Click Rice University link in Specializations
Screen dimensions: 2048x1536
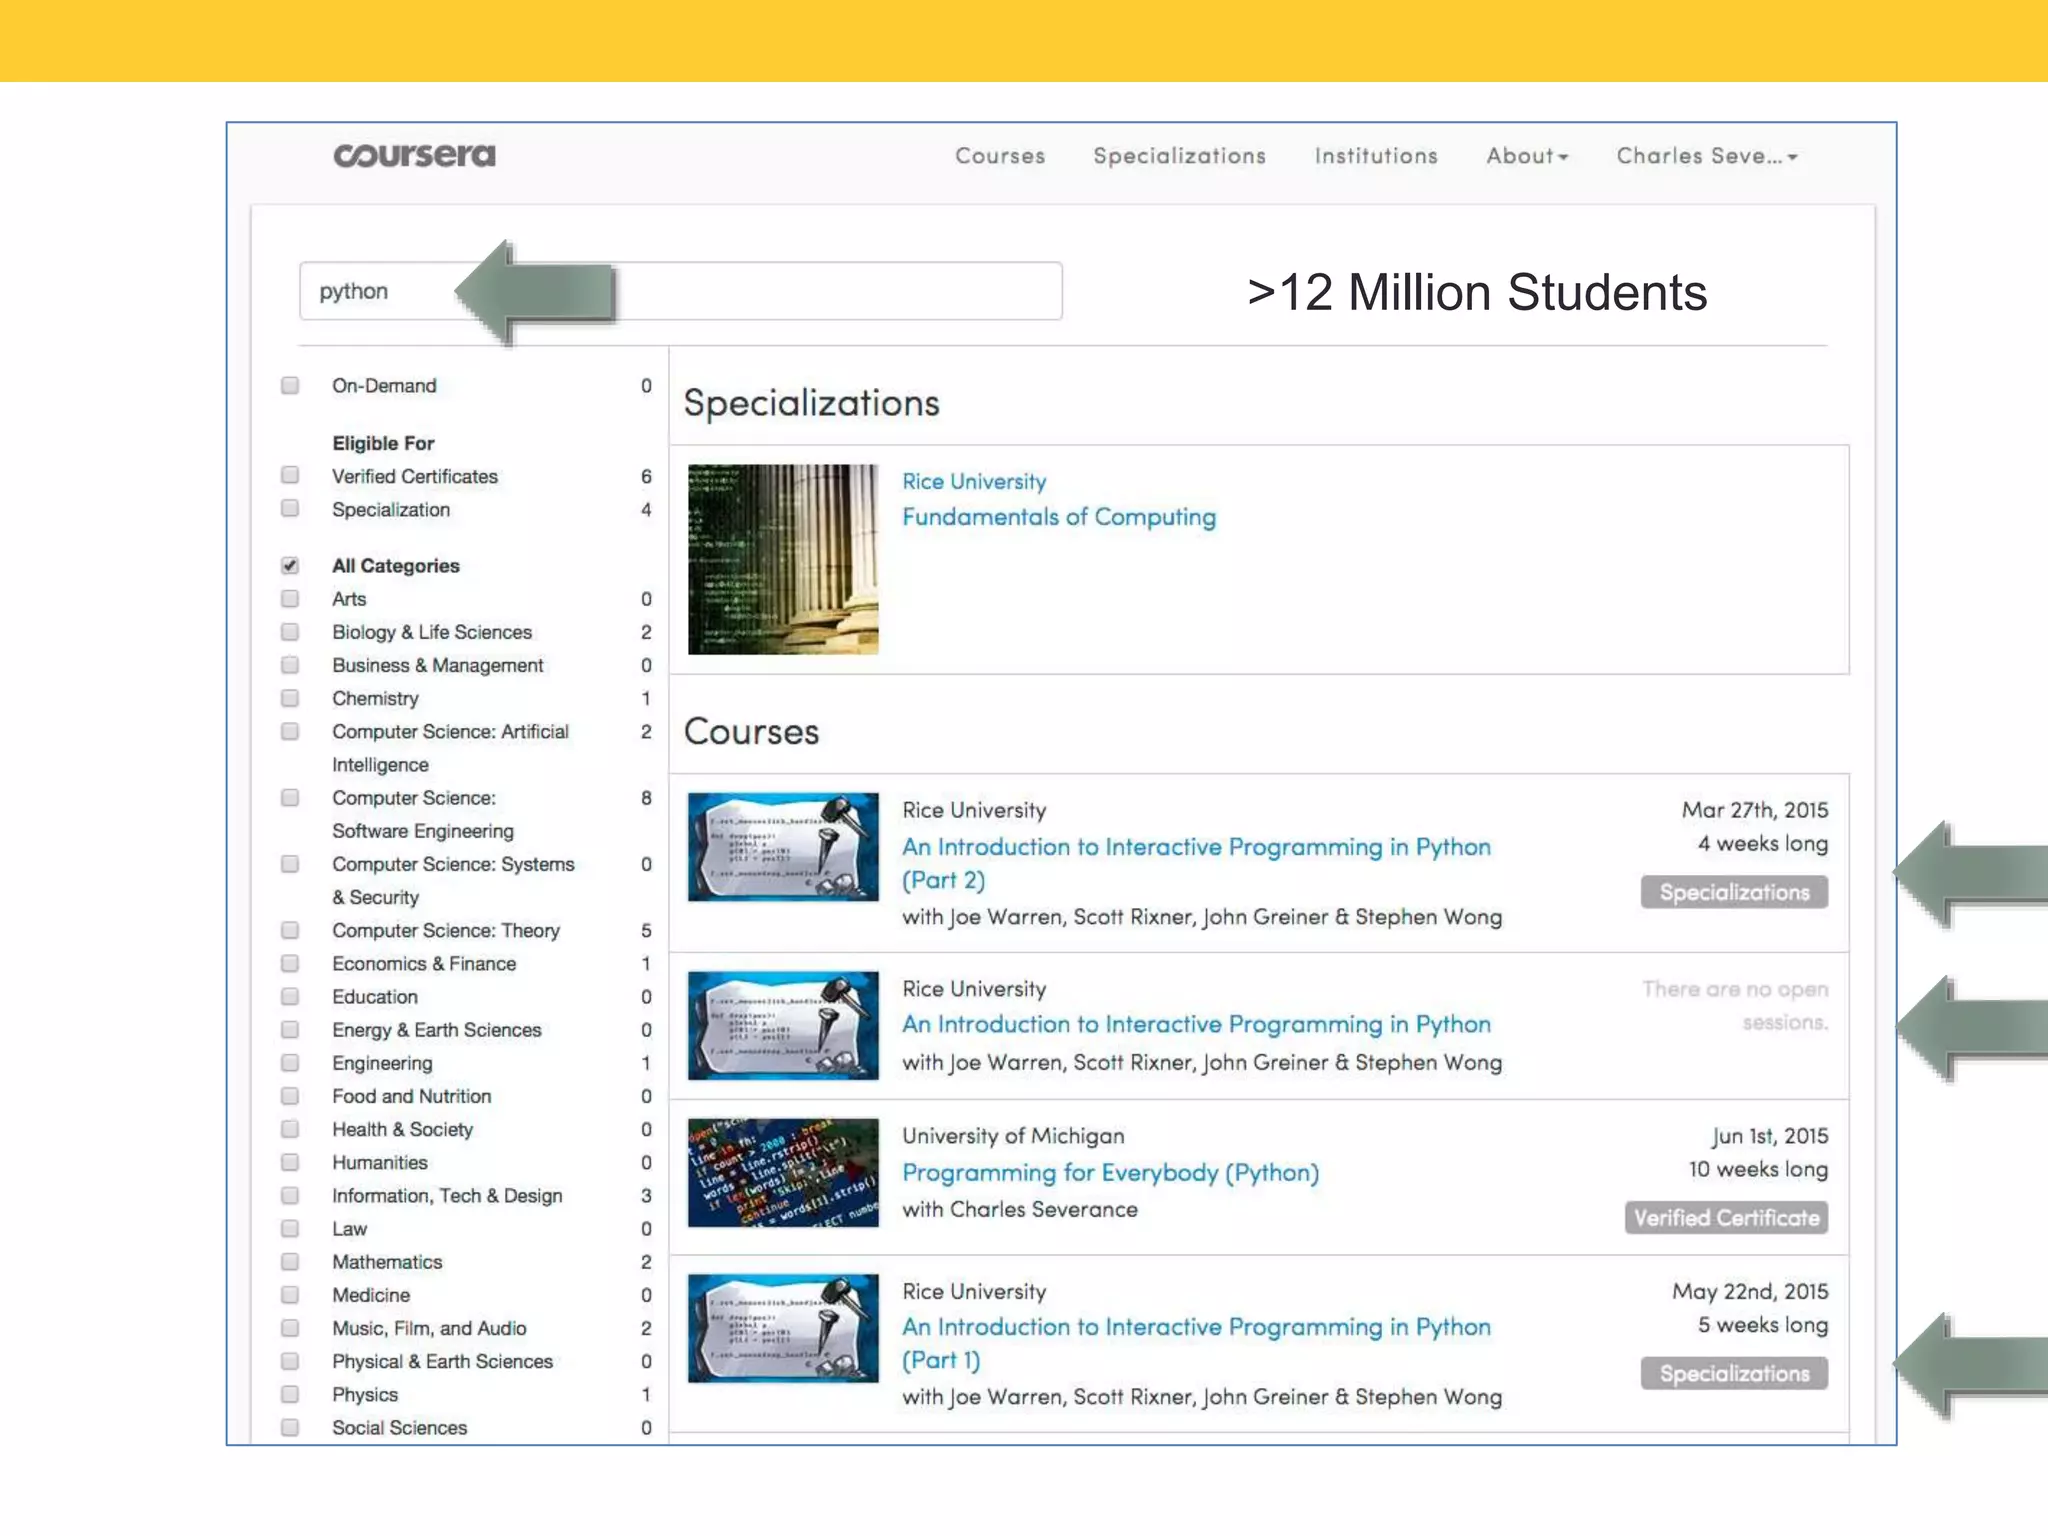pyautogui.click(x=974, y=481)
